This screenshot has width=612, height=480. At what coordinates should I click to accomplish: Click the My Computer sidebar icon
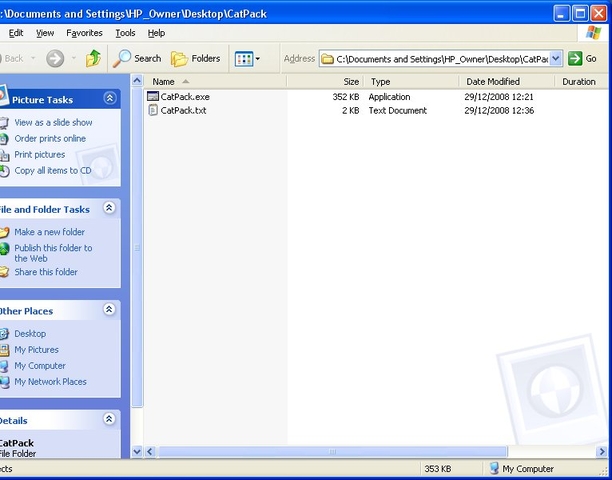[4, 366]
